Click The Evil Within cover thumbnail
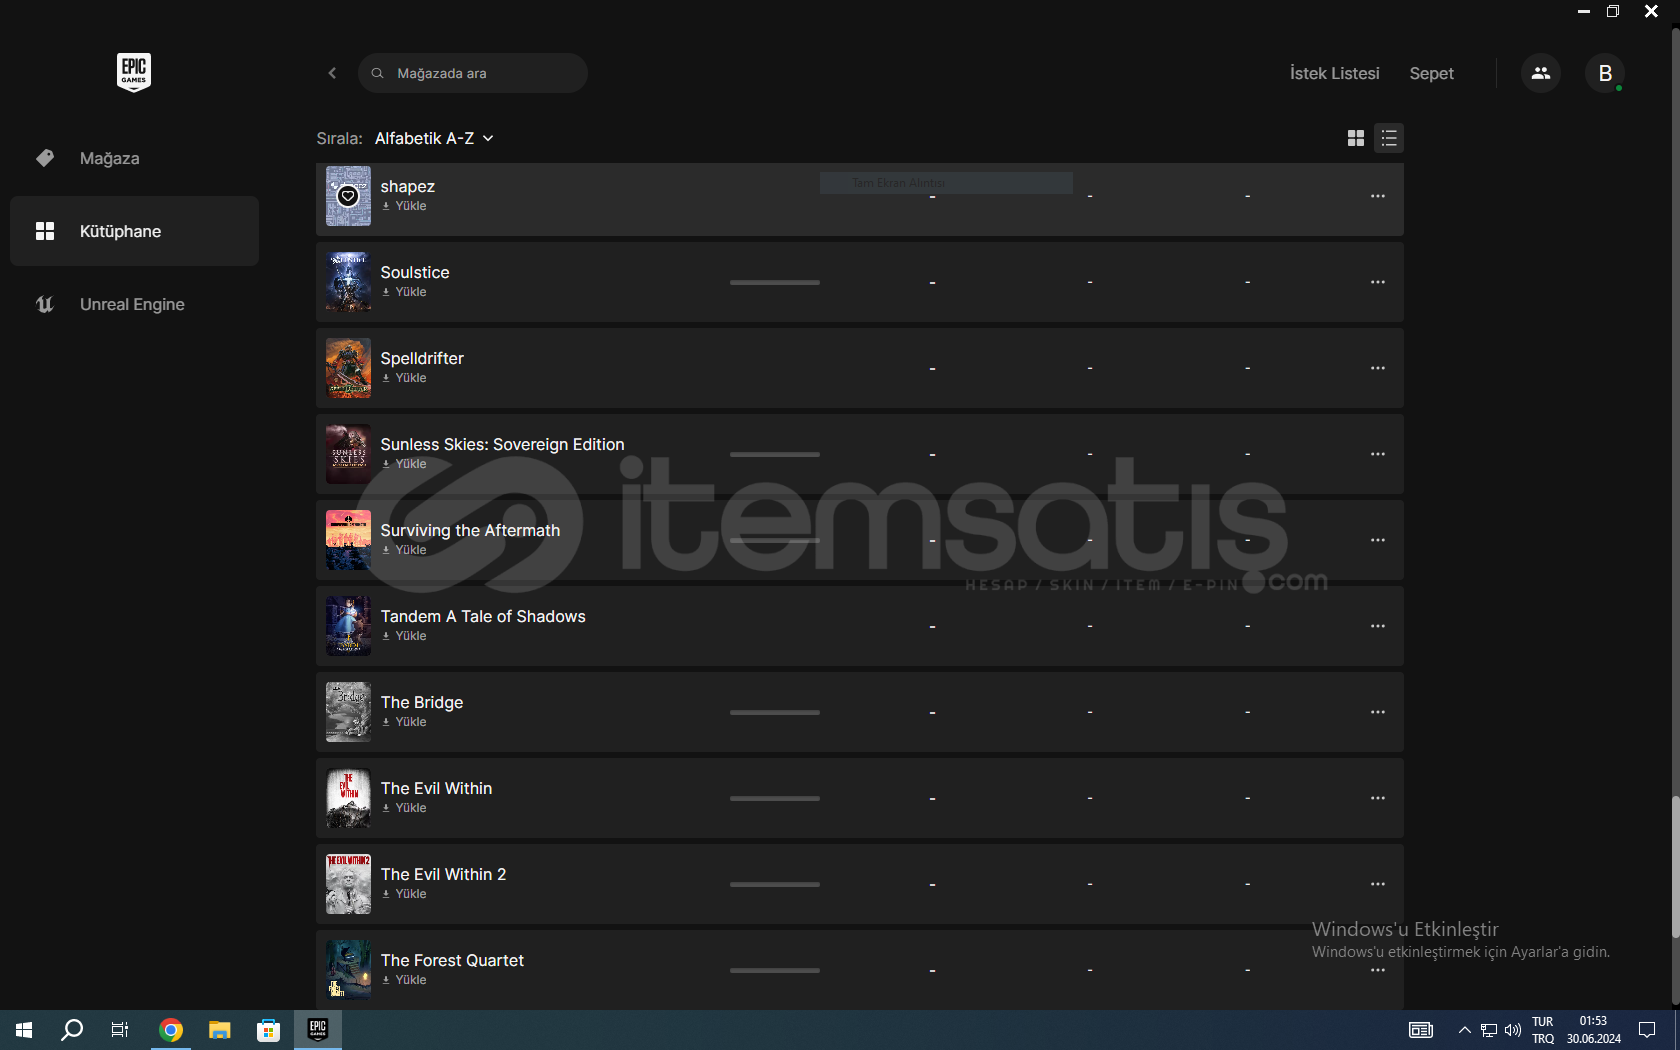Screen dimensions: 1680x1050 click(348, 798)
